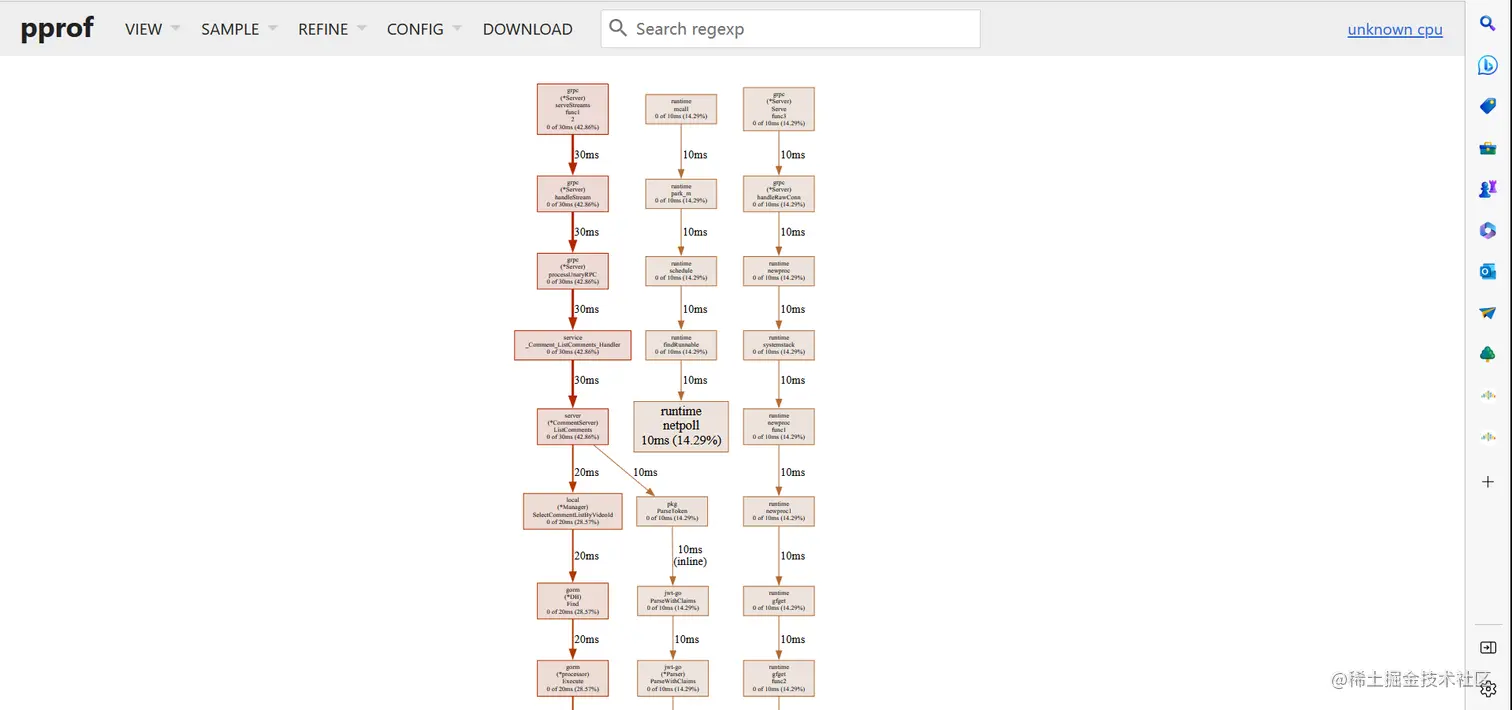Select the jwt-go ParseWithClaims node
The width and height of the screenshot is (1512, 710).
(x=673, y=601)
